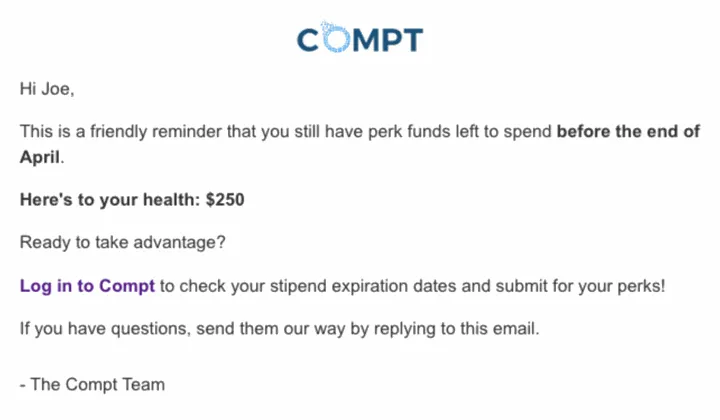Image resolution: width=720 pixels, height=420 pixels.
Task: Click the 'check your stipend' text
Action: (252, 286)
